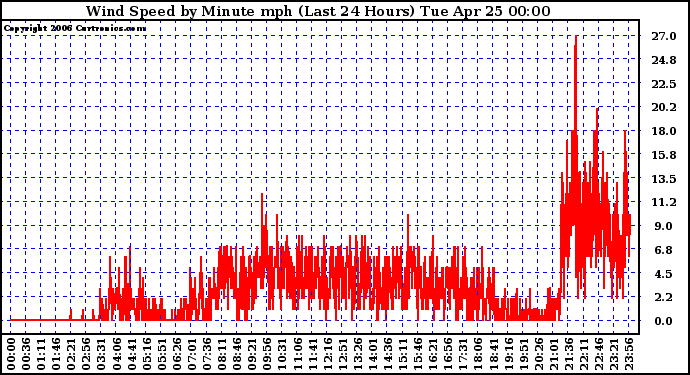Click the 09:56 x-axis time label
The image size is (690, 375).
(267, 354)
